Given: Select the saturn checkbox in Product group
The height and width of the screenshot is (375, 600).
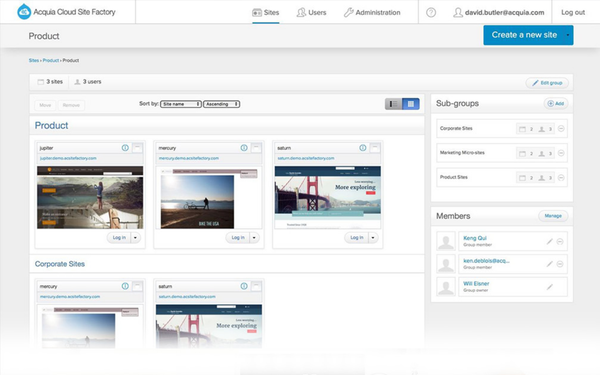Looking at the screenshot, I should (x=375, y=148).
